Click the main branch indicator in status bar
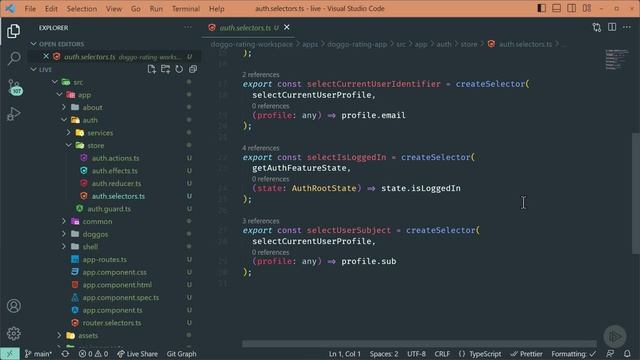 pos(38,354)
